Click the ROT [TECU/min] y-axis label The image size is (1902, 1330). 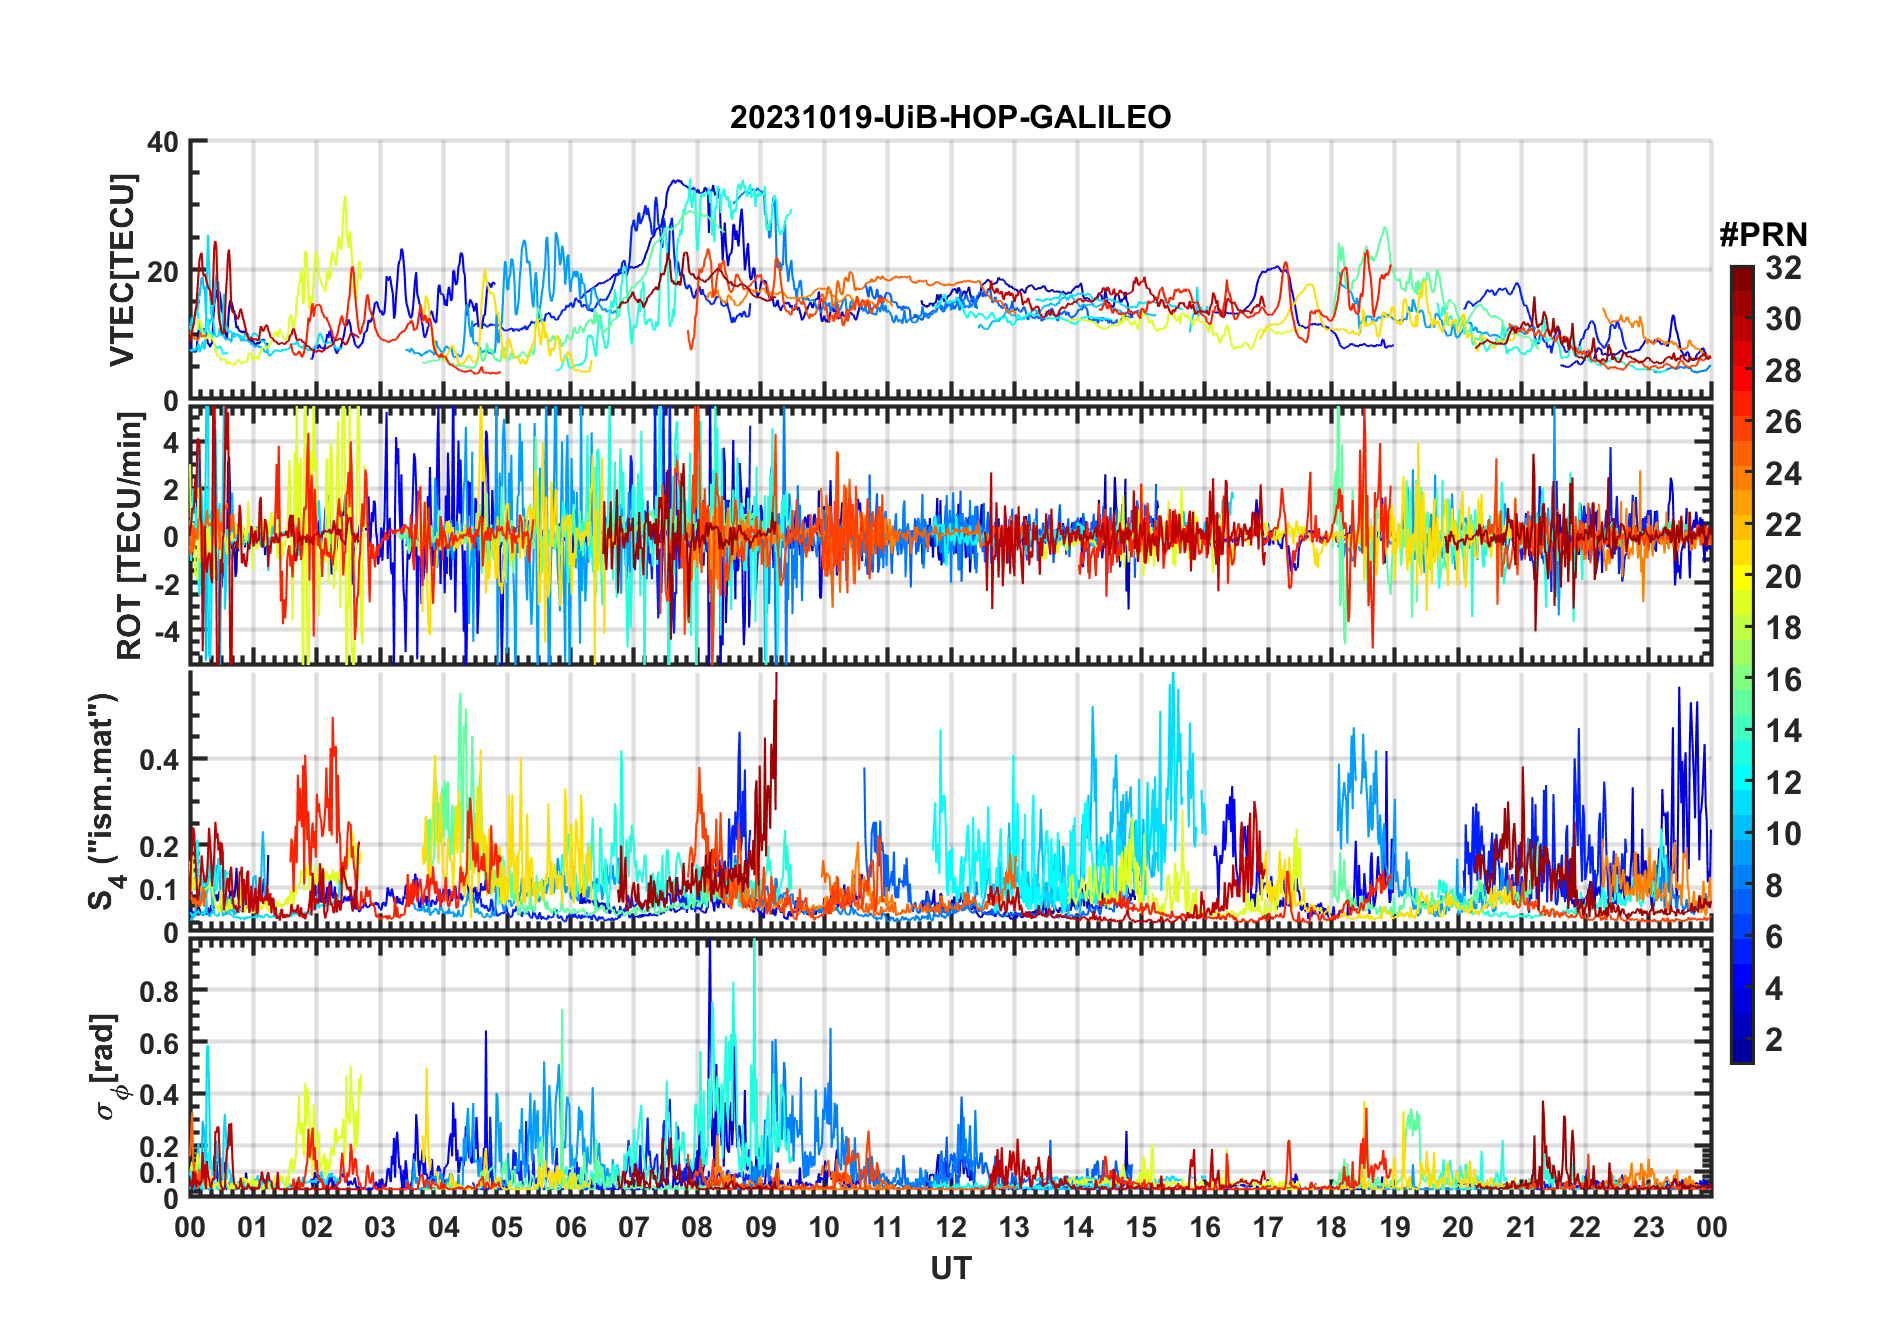tap(130, 536)
